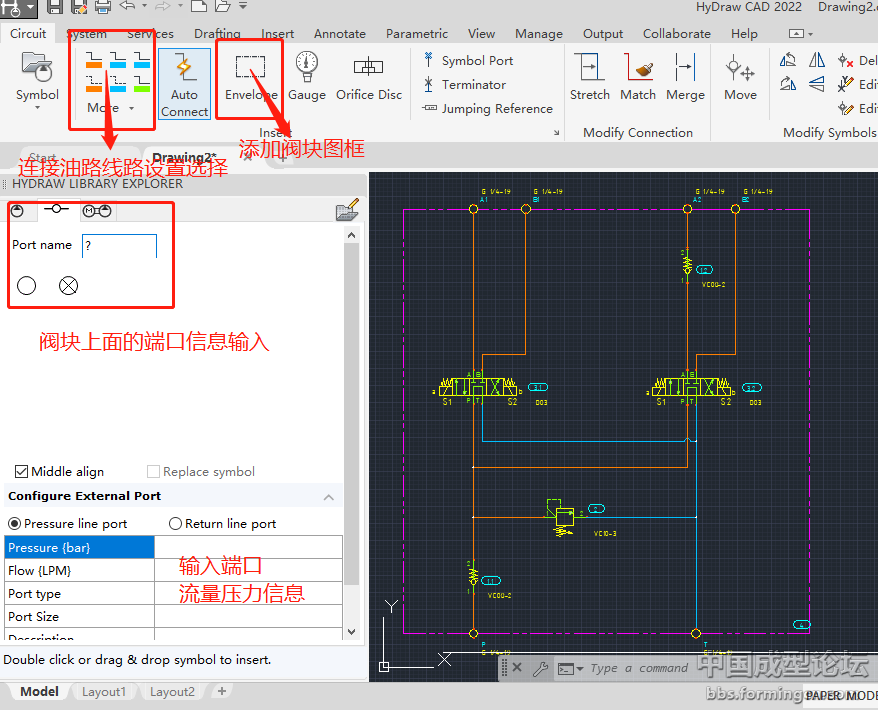The width and height of the screenshot is (878, 710).
Task: Select Pressure line port radio button
Action: click(x=15, y=524)
